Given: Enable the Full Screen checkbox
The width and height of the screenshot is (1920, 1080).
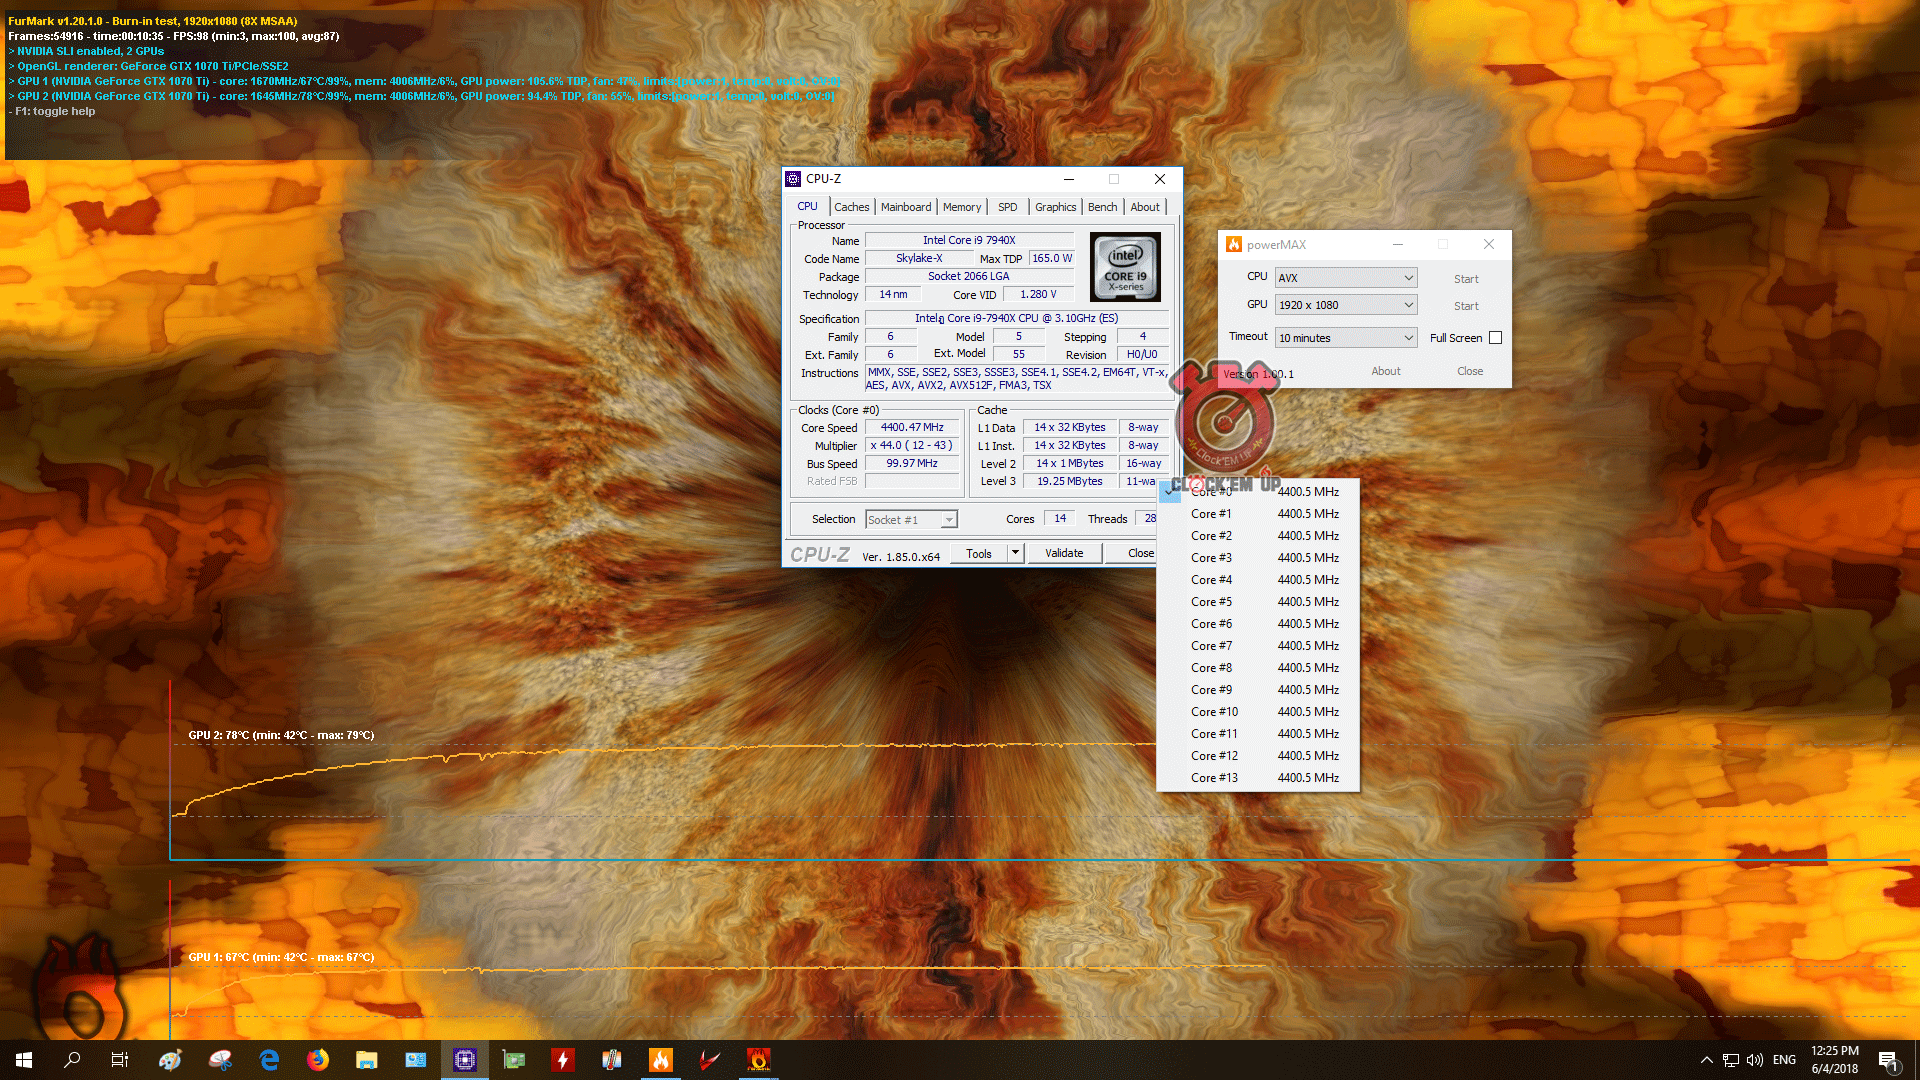Looking at the screenshot, I should click(x=1495, y=338).
